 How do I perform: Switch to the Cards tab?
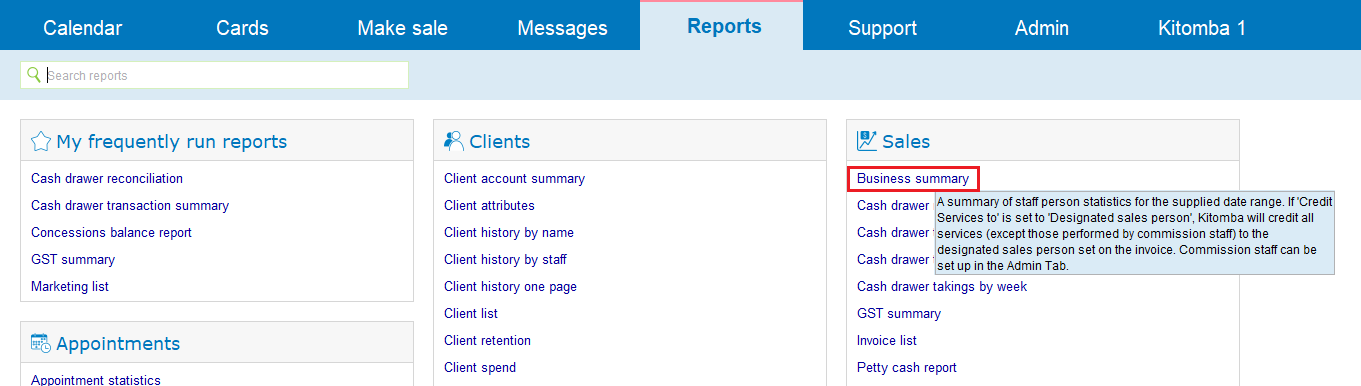point(242,28)
